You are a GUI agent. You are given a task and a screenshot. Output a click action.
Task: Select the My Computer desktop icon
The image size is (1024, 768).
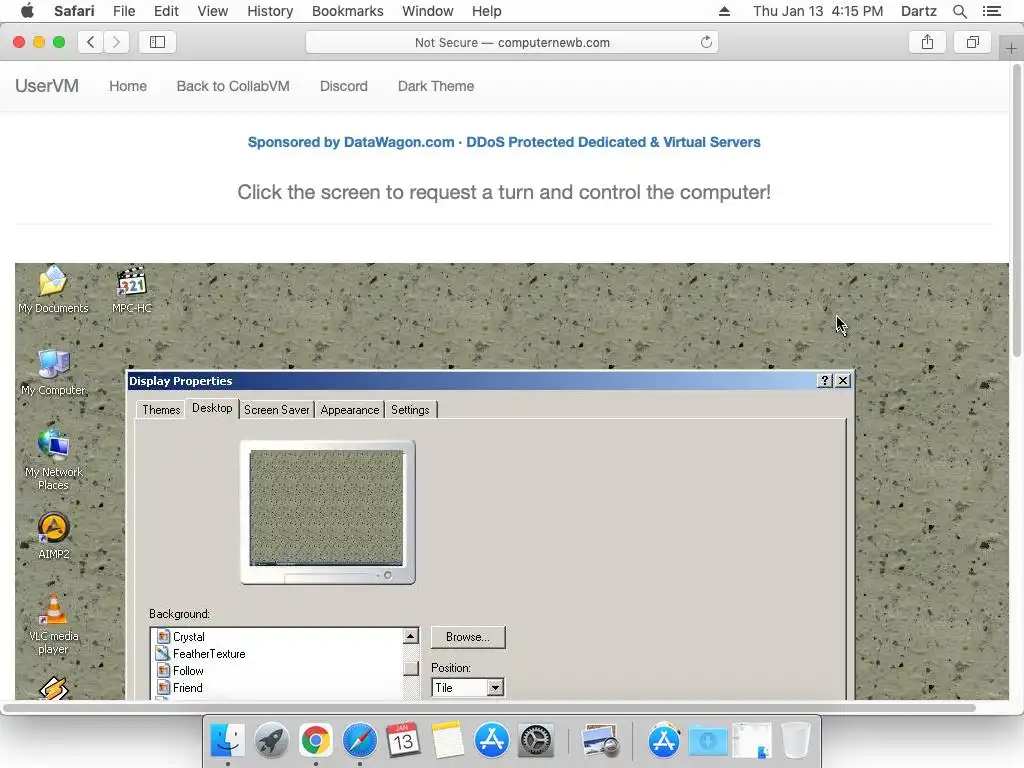pyautogui.click(x=53, y=372)
